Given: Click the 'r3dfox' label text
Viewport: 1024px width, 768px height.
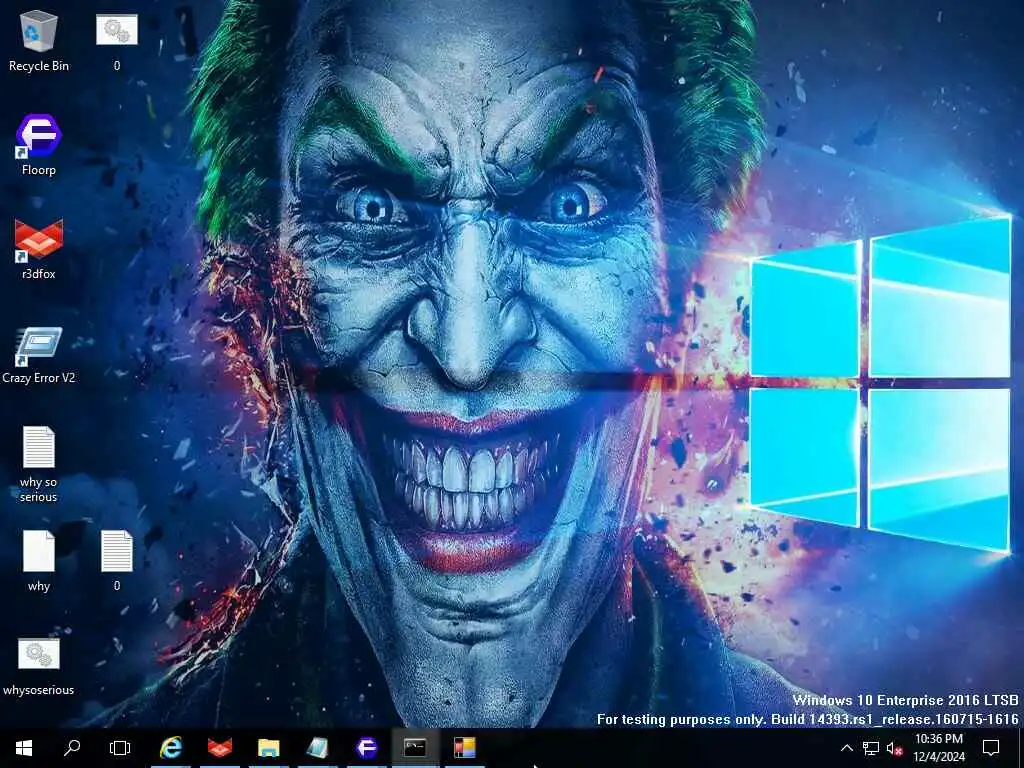Looking at the screenshot, I should click(39, 274).
